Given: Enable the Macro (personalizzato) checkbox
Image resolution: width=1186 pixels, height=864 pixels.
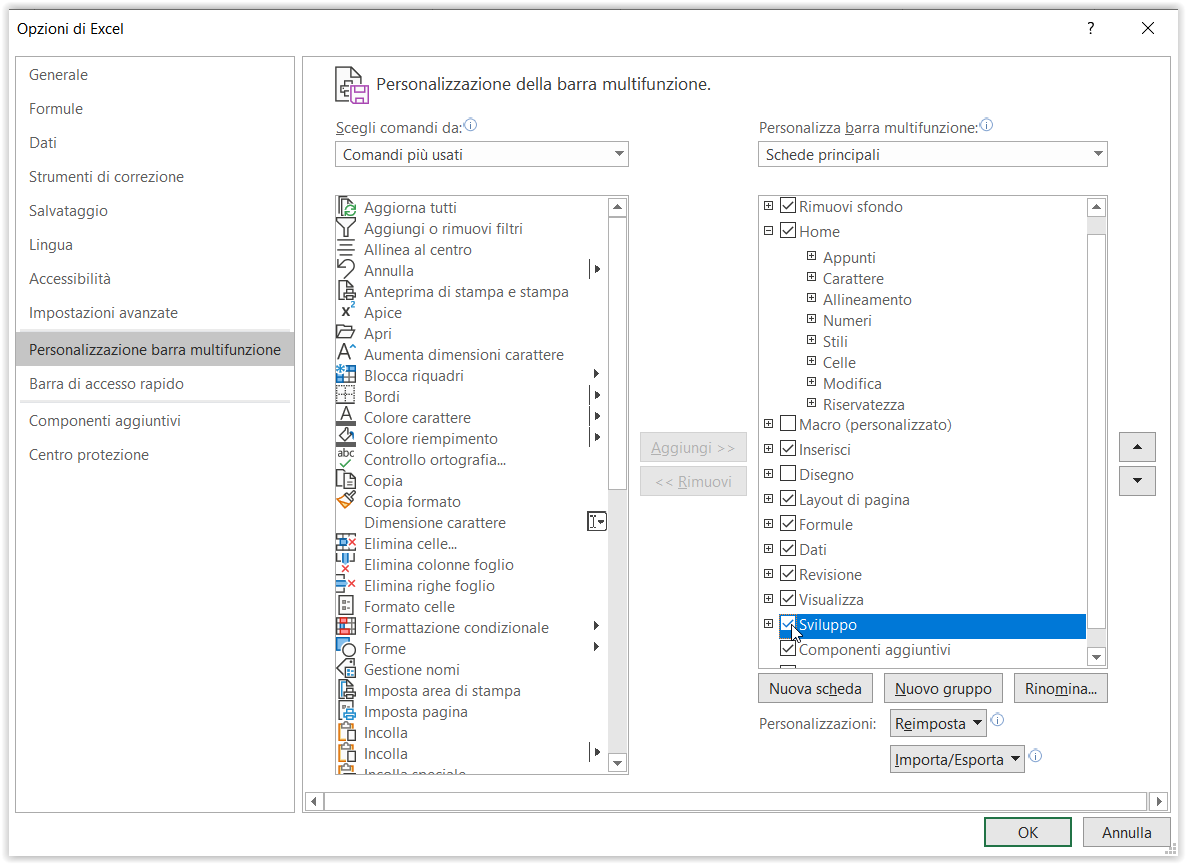Looking at the screenshot, I should (x=788, y=424).
